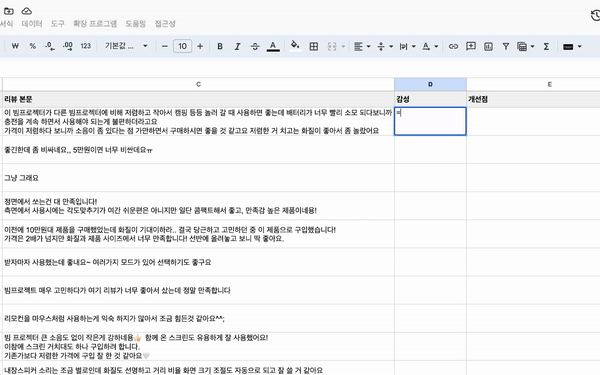Open the 데이터 menu
The height and width of the screenshot is (375, 600).
click(x=32, y=24)
